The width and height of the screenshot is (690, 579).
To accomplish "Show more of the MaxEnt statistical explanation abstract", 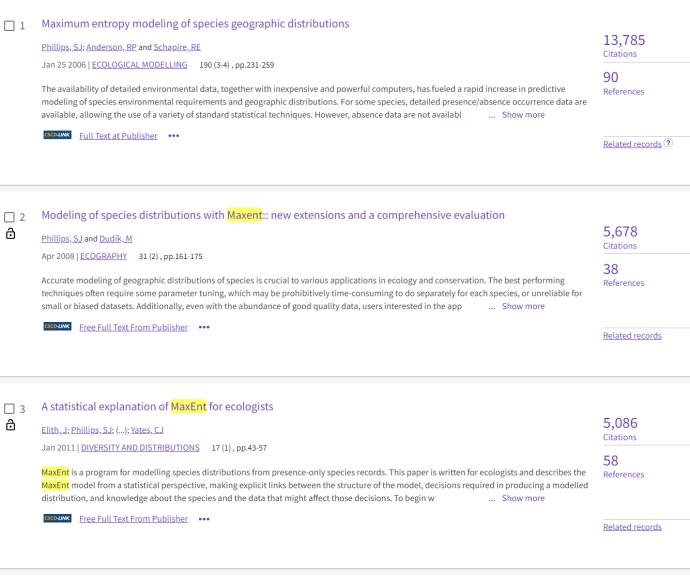I will [x=523, y=498].
